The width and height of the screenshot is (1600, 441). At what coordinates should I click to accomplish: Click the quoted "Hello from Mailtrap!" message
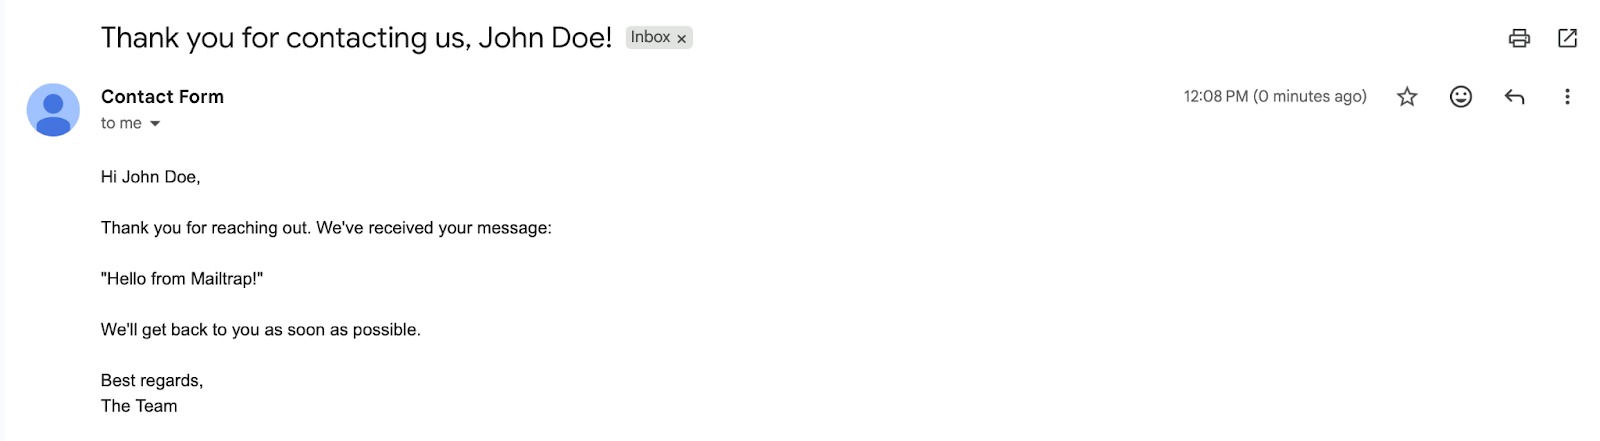click(182, 279)
